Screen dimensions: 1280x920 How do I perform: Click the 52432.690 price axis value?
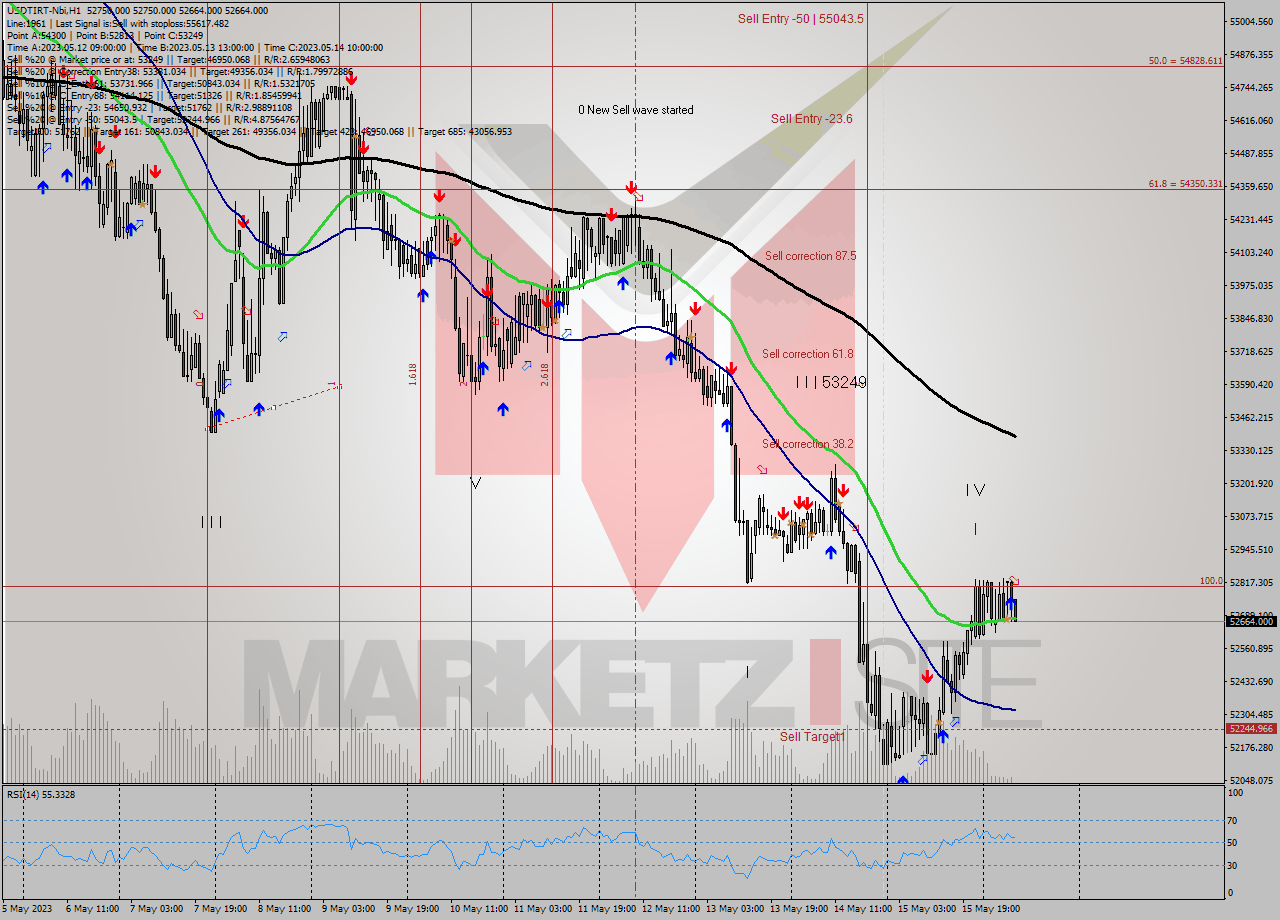1250,681
